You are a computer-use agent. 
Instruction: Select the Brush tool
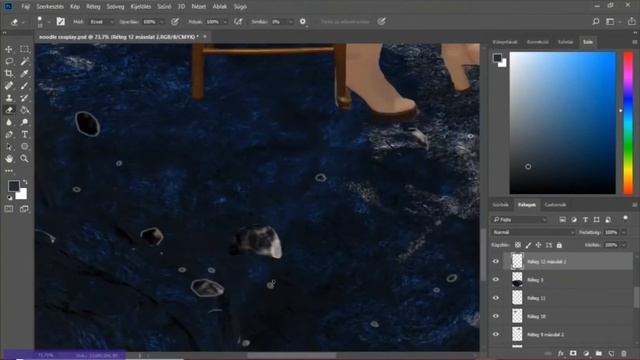[24, 86]
